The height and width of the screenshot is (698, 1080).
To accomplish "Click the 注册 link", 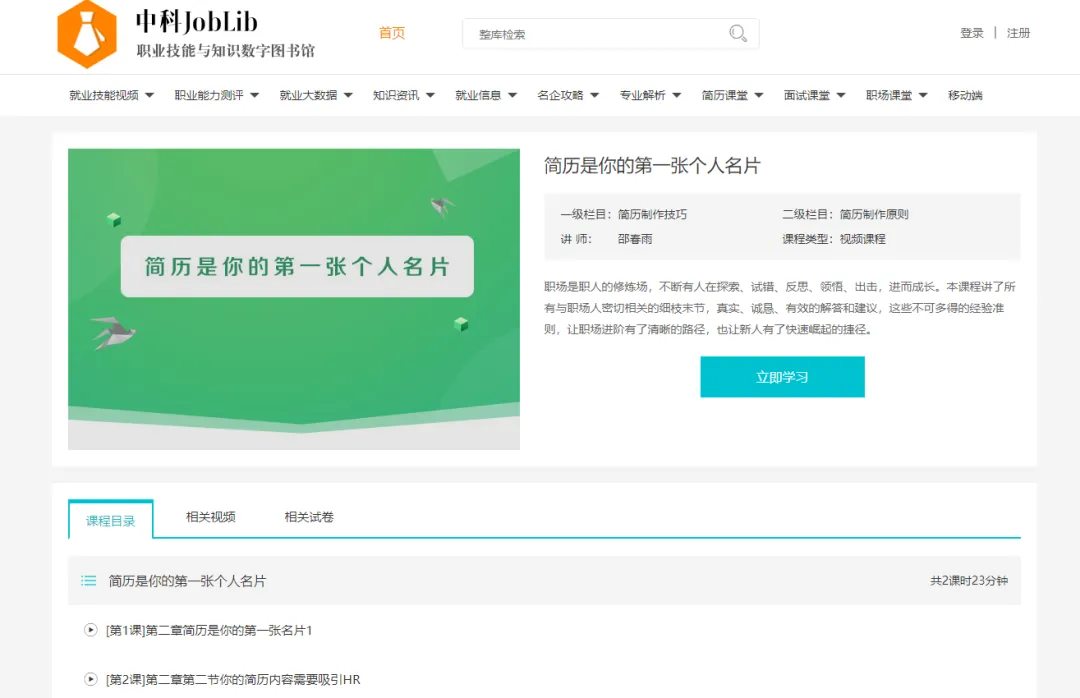I will (x=1018, y=33).
